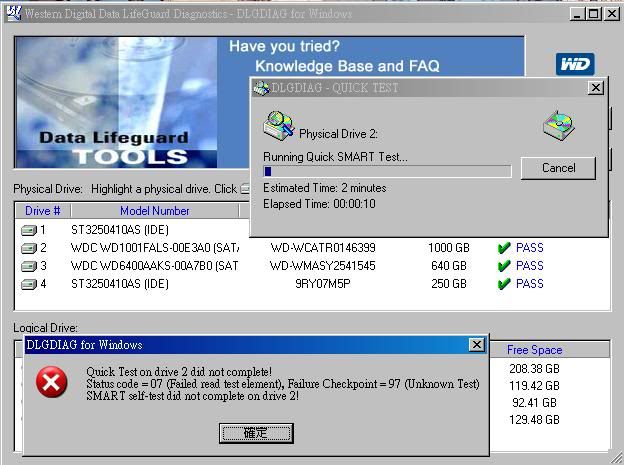Click the 119.42 GB free space value
624x465 pixels.
tap(534, 386)
